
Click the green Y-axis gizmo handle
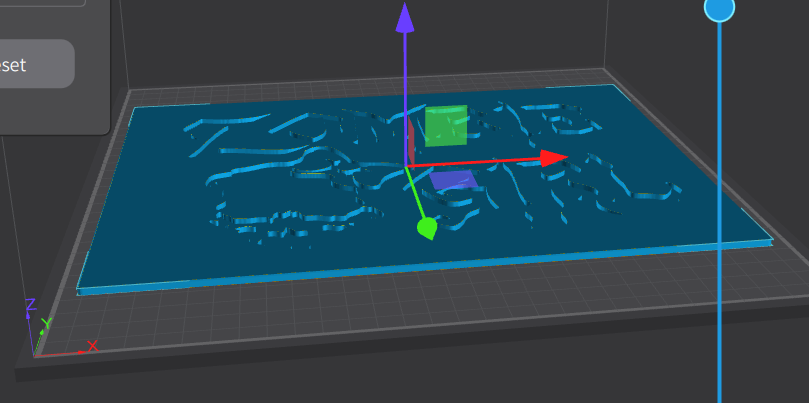(427, 229)
